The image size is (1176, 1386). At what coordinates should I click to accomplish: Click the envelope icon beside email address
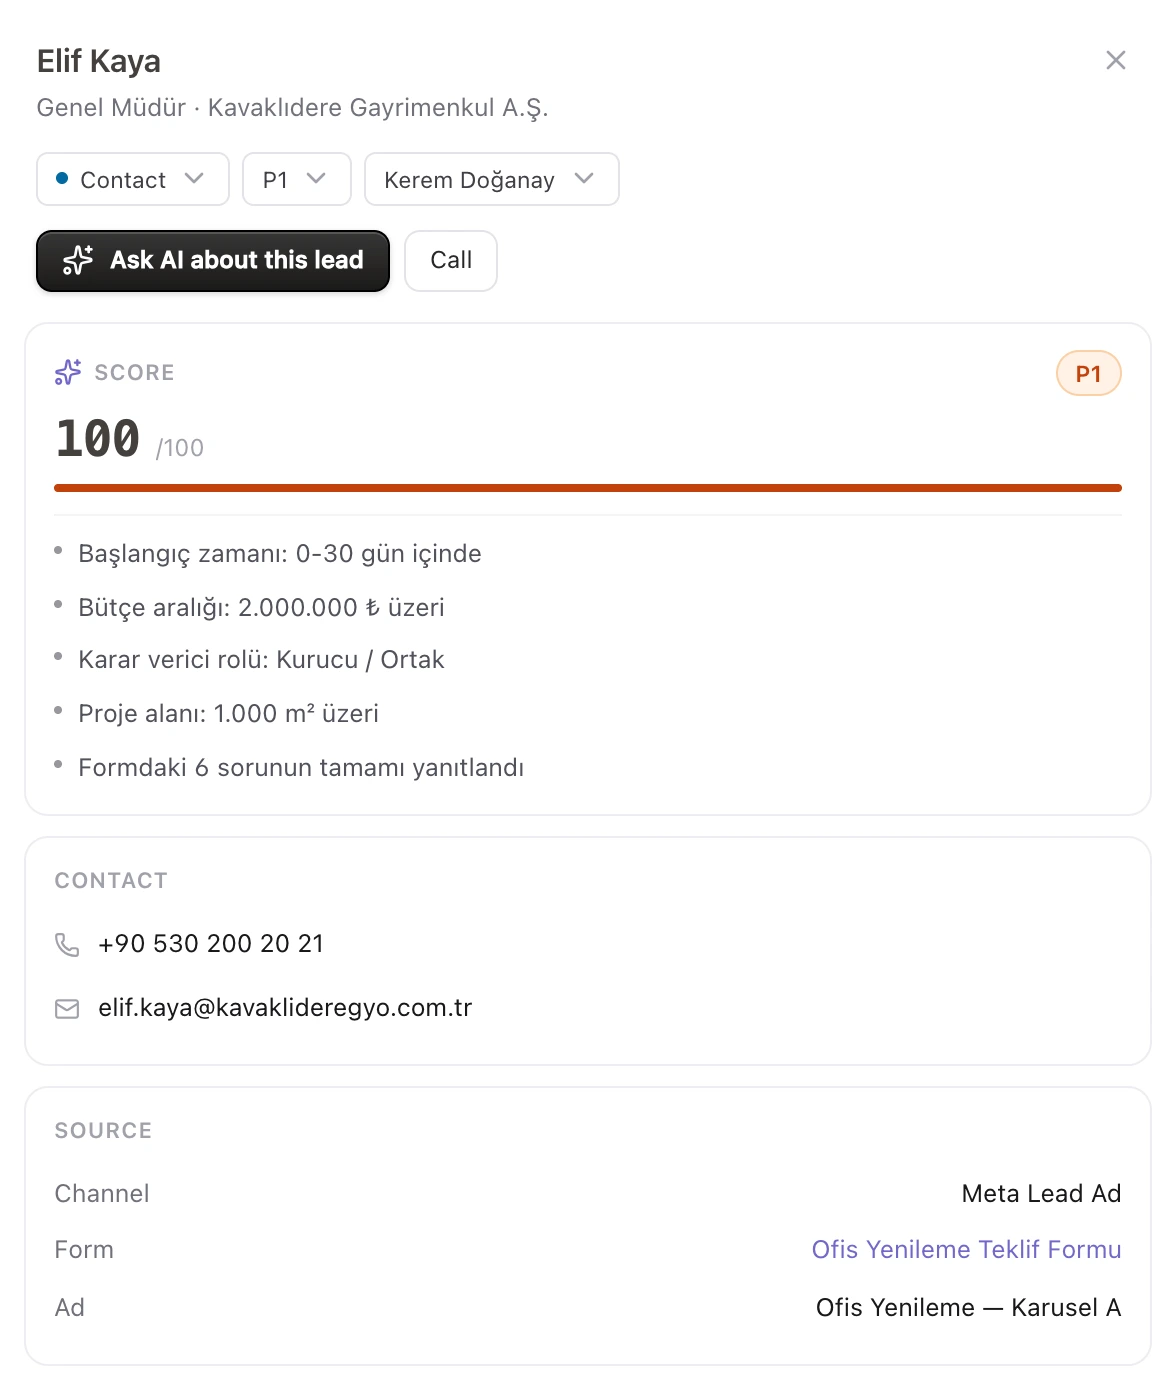tap(67, 1008)
